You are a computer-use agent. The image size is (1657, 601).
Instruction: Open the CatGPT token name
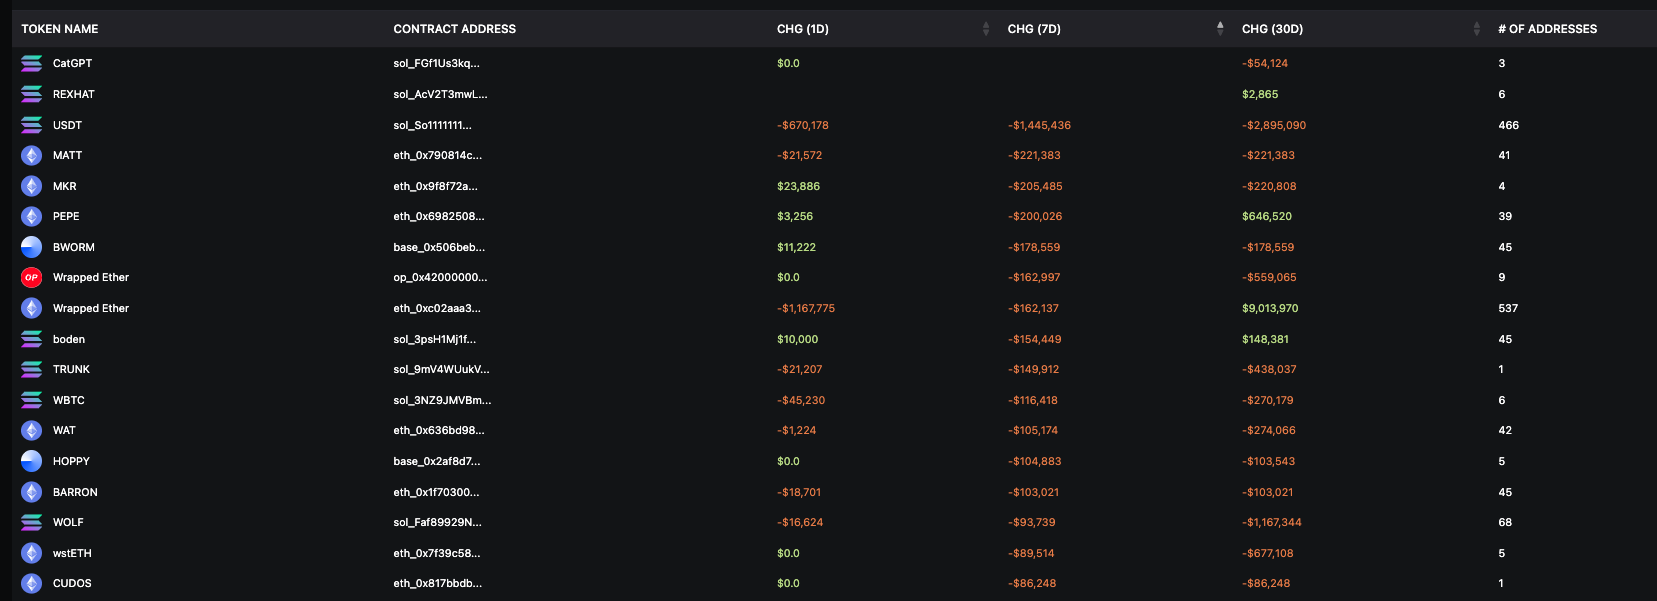[72, 63]
